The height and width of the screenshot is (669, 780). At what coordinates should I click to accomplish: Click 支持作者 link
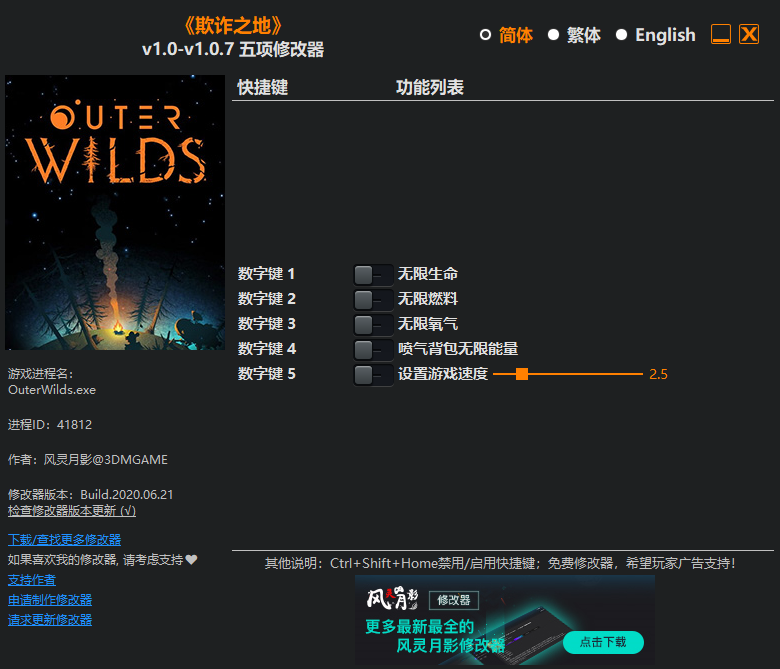(x=32, y=580)
